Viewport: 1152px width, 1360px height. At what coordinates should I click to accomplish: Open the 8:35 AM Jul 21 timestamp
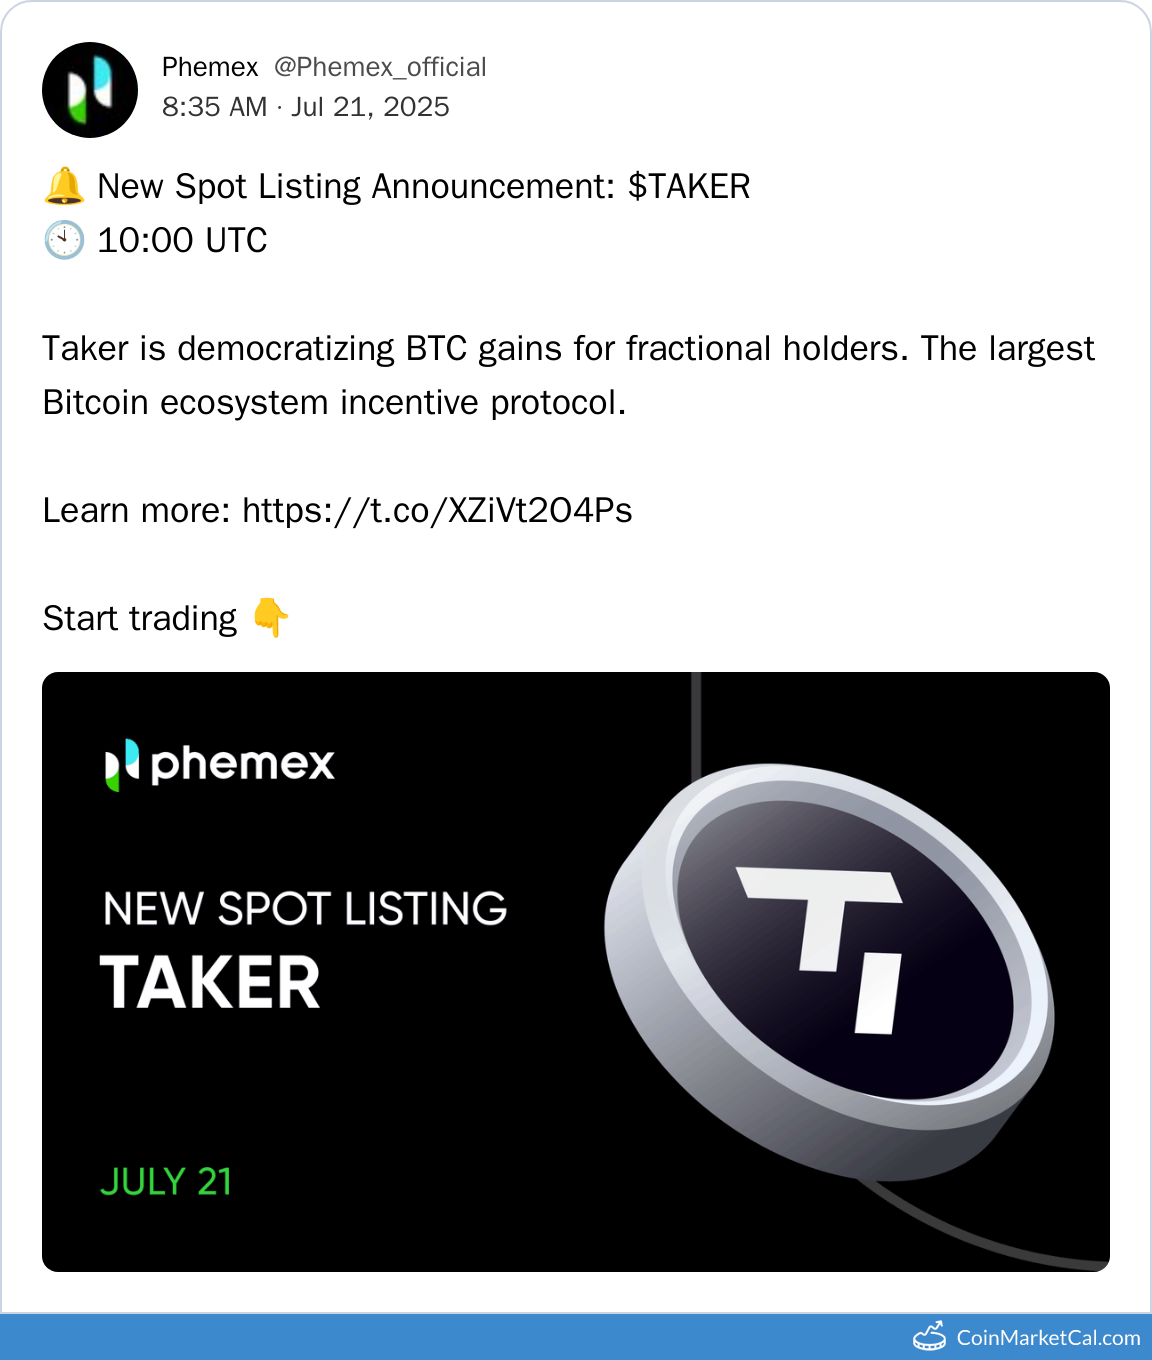coord(306,107)
